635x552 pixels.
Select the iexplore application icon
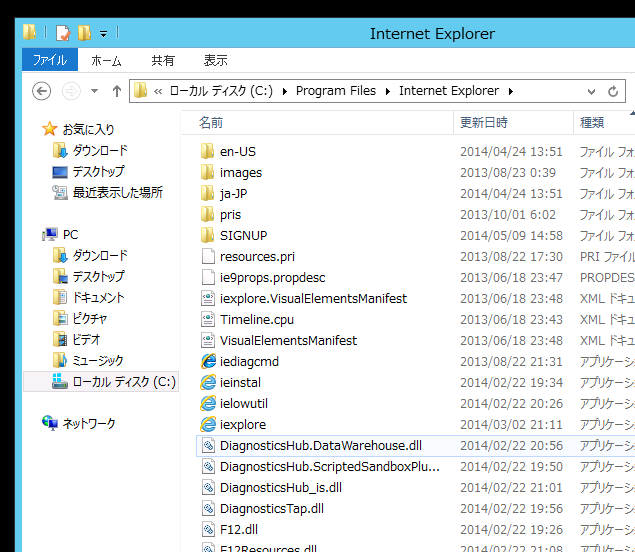[208, 424]
